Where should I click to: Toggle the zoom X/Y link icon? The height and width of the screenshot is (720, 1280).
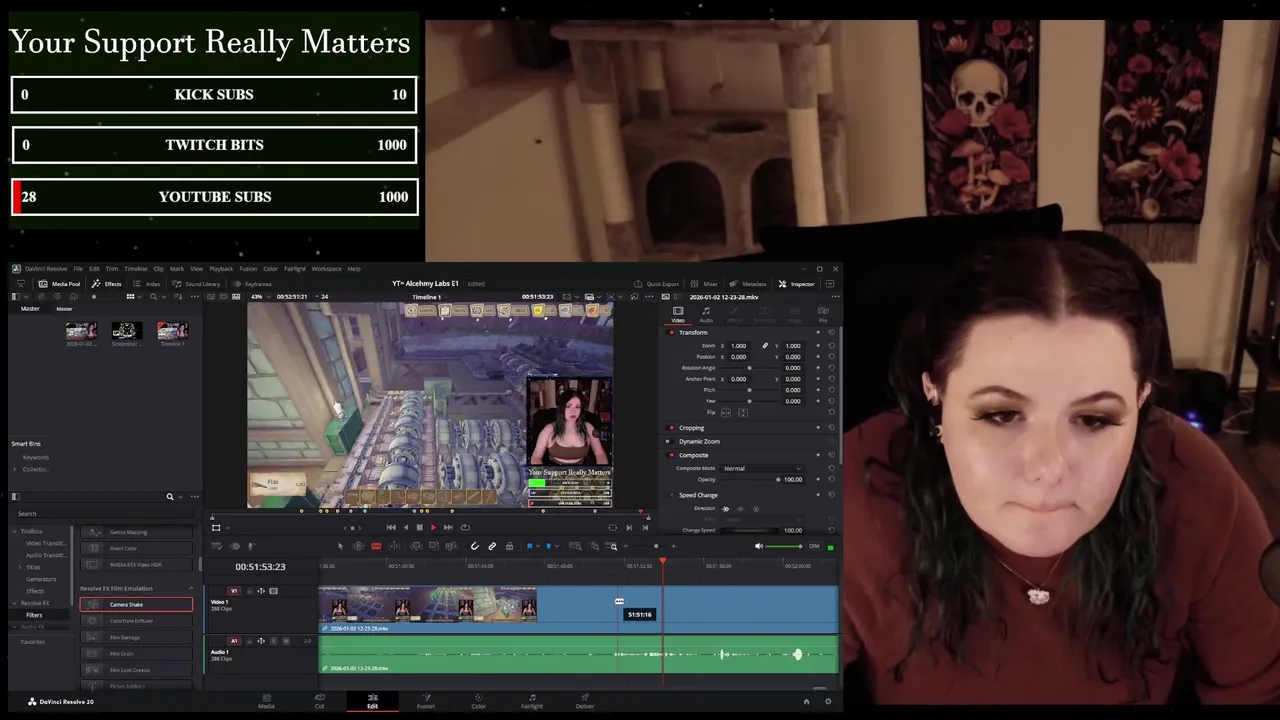pyautogui.click(x=765, y=345)
